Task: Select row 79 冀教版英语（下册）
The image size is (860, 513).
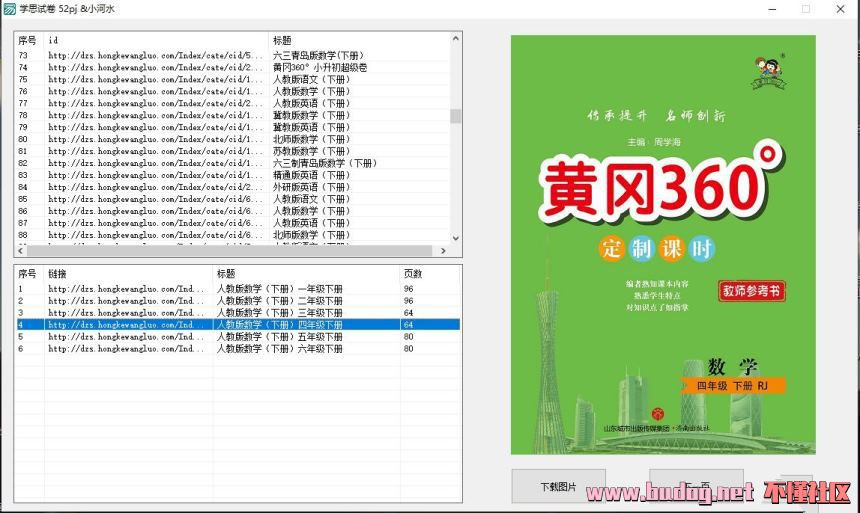Action: click(233, 127)
